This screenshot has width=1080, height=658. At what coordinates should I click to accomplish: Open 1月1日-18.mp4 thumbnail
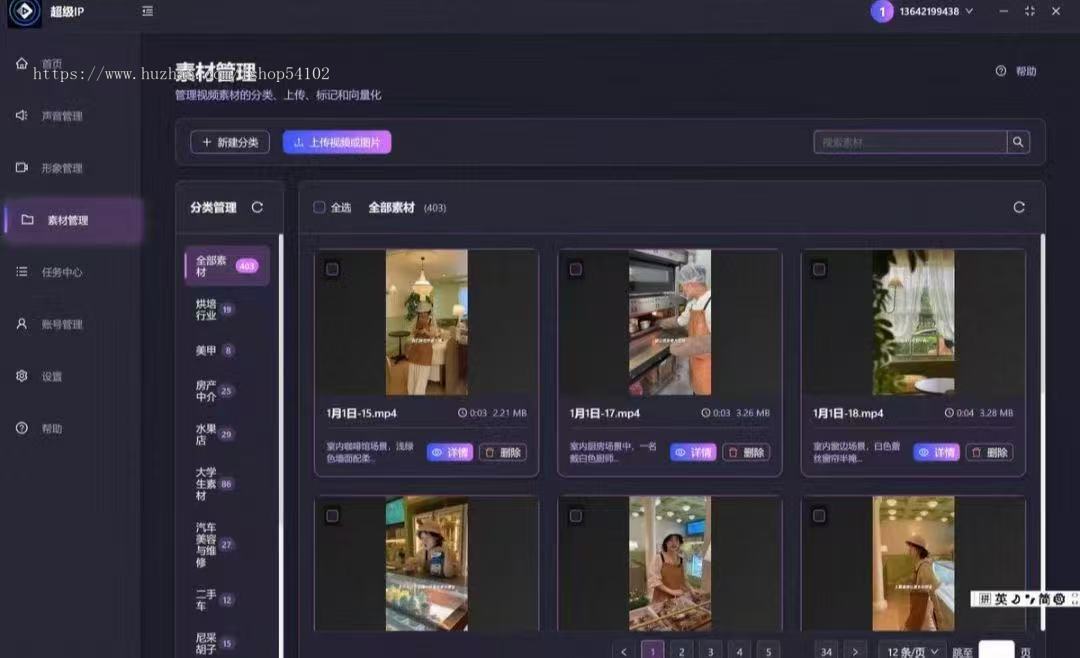click(x=913, y=322)
